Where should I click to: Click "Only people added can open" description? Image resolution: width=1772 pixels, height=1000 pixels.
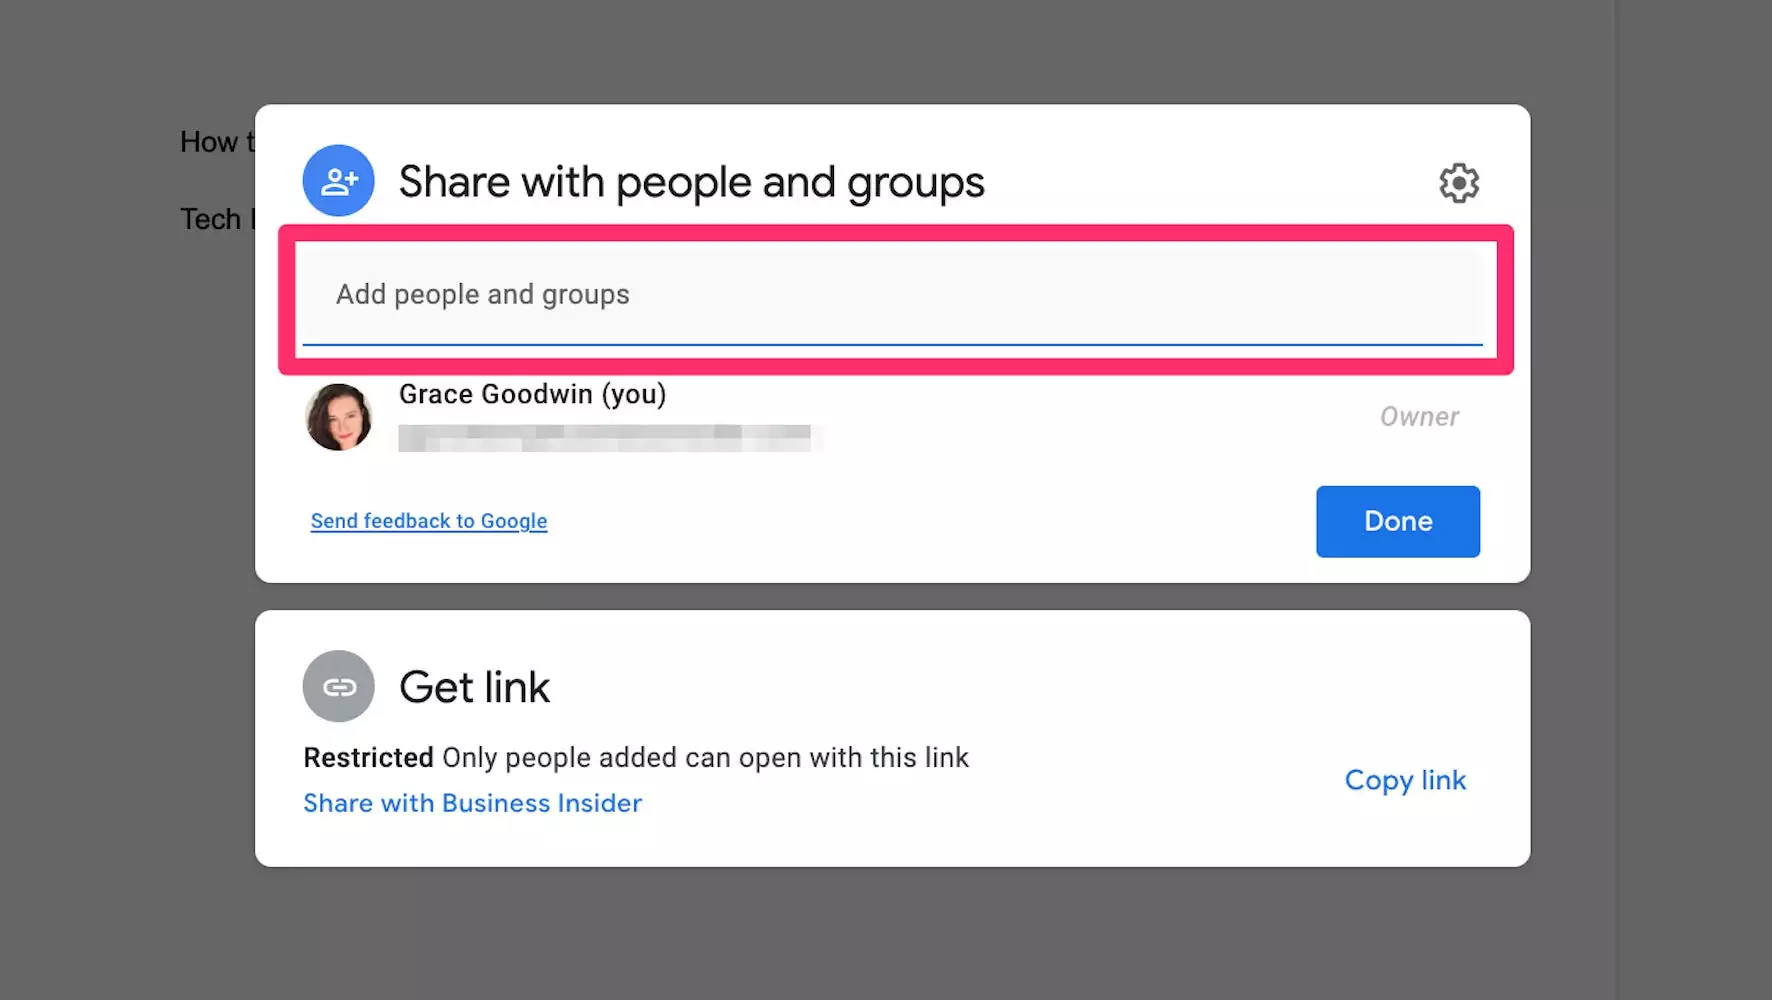tap(705, 758)
